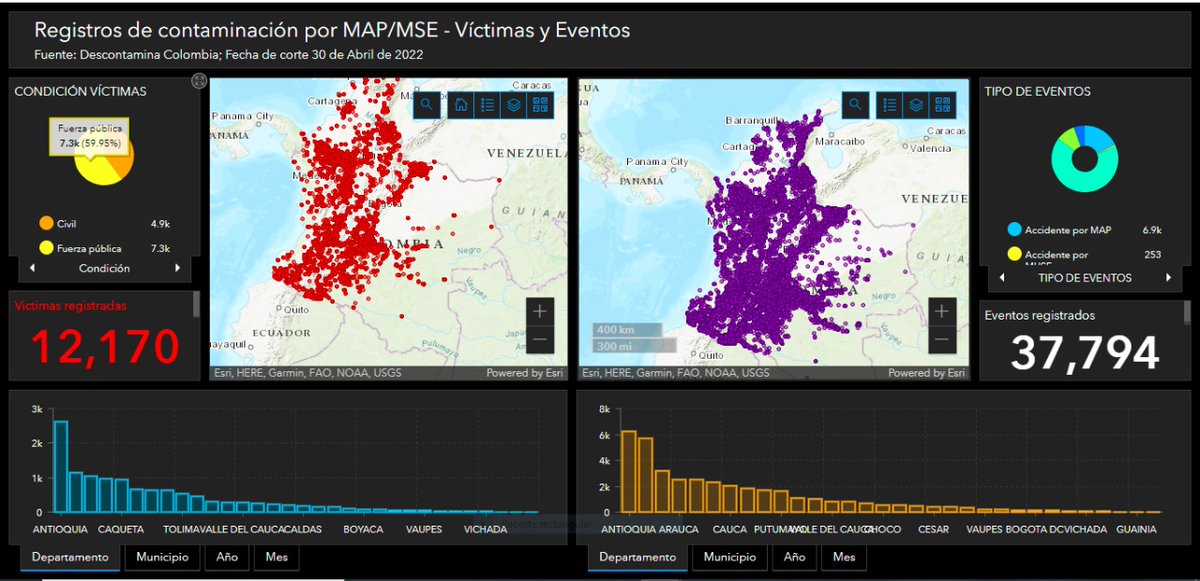
Task: Click the 'Powered by Esri' link on victims map
Action: (523, 373)
